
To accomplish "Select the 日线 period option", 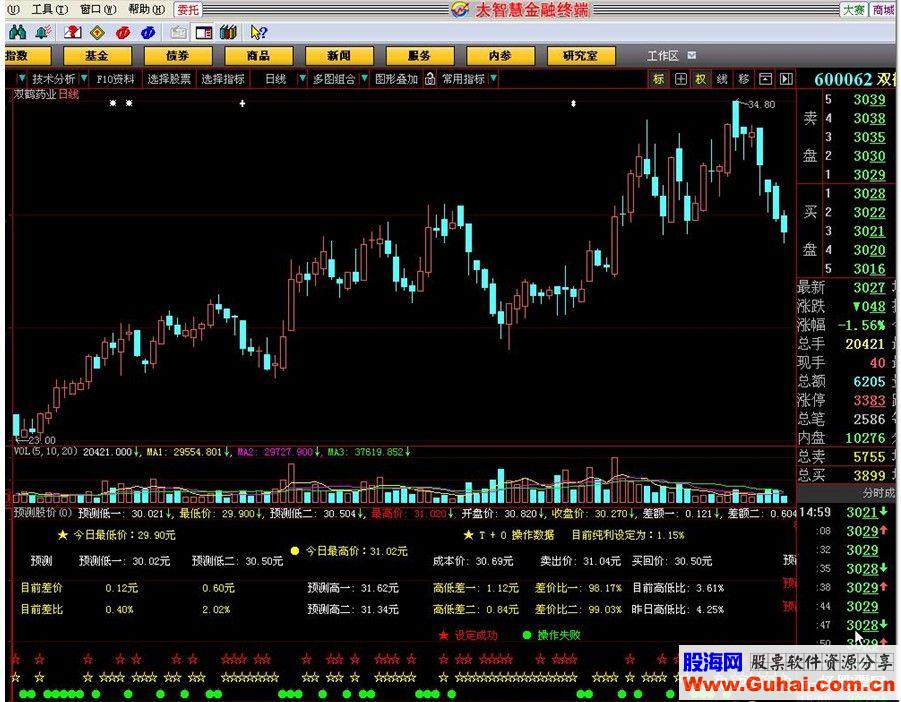I will click(276, 79).
